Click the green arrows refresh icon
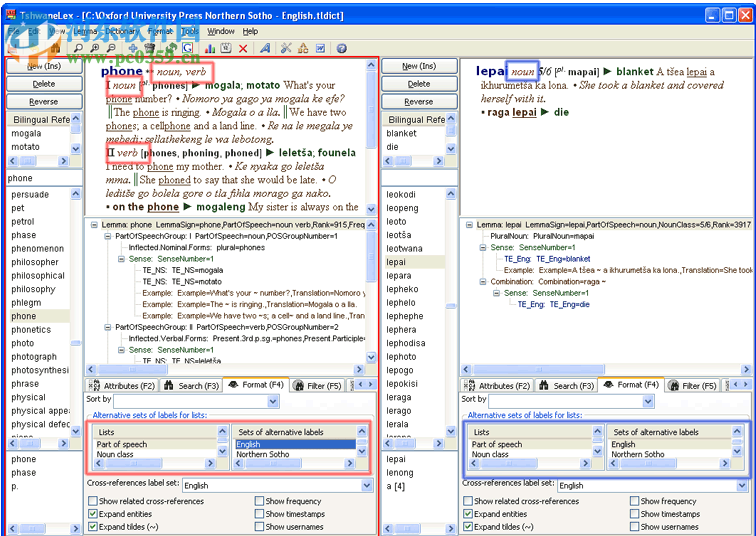Image resolution: width=756 pixels, height=536 pixels. [x=171, y=48]
